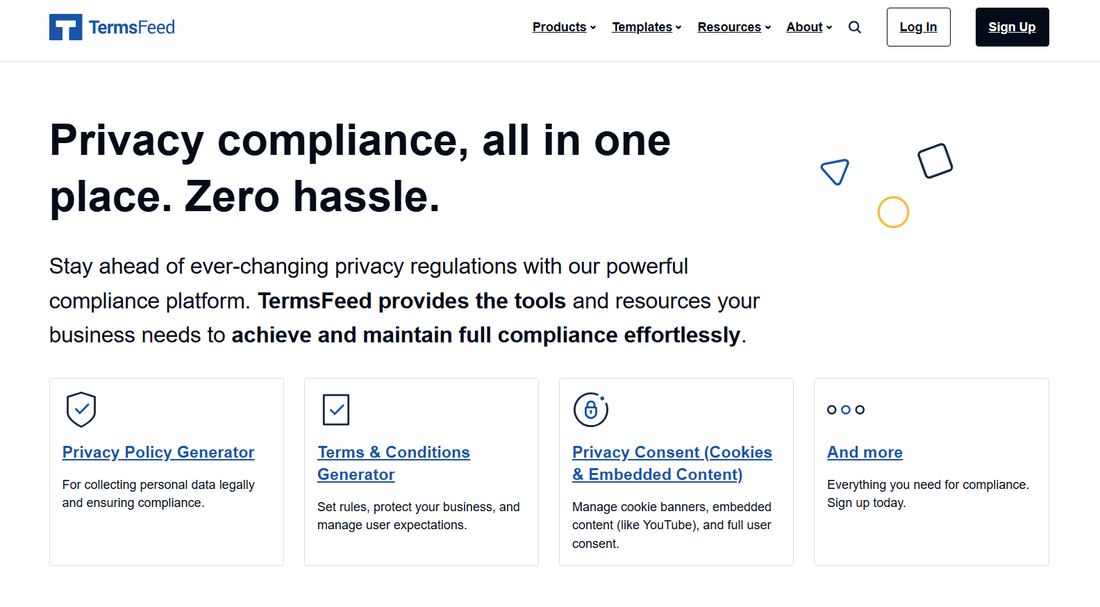Click the dark rounded square shape
1100x607 pixels.
935,161
